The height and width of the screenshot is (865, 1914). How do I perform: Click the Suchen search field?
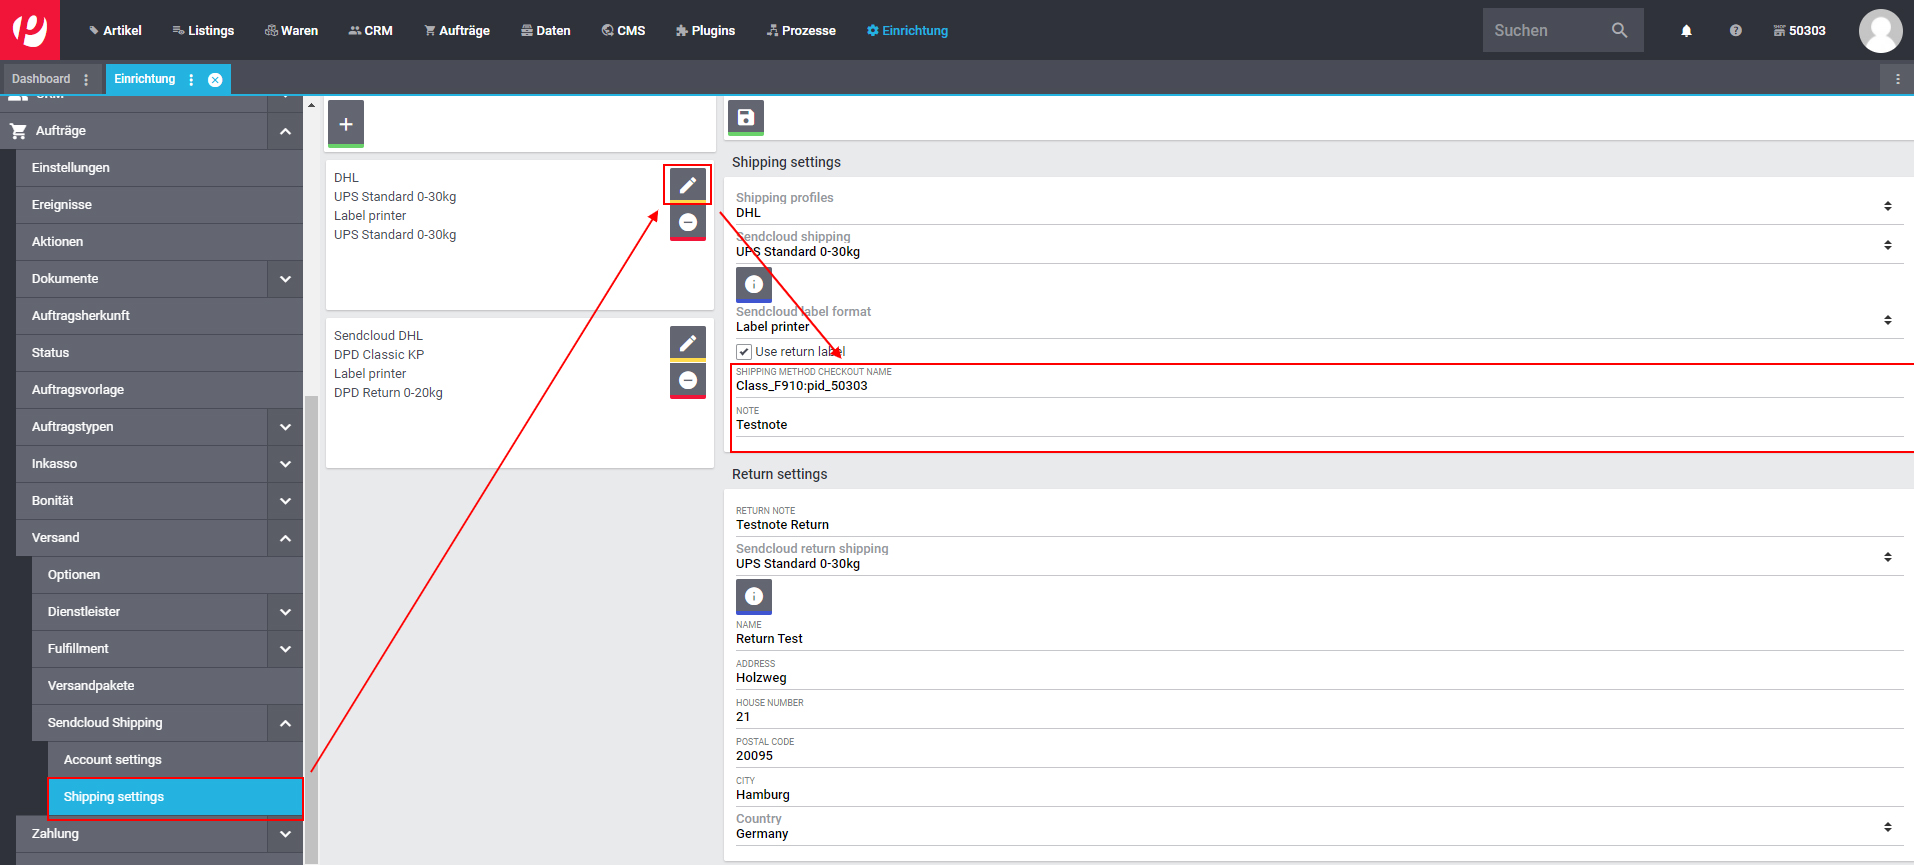pos(1545,31)
